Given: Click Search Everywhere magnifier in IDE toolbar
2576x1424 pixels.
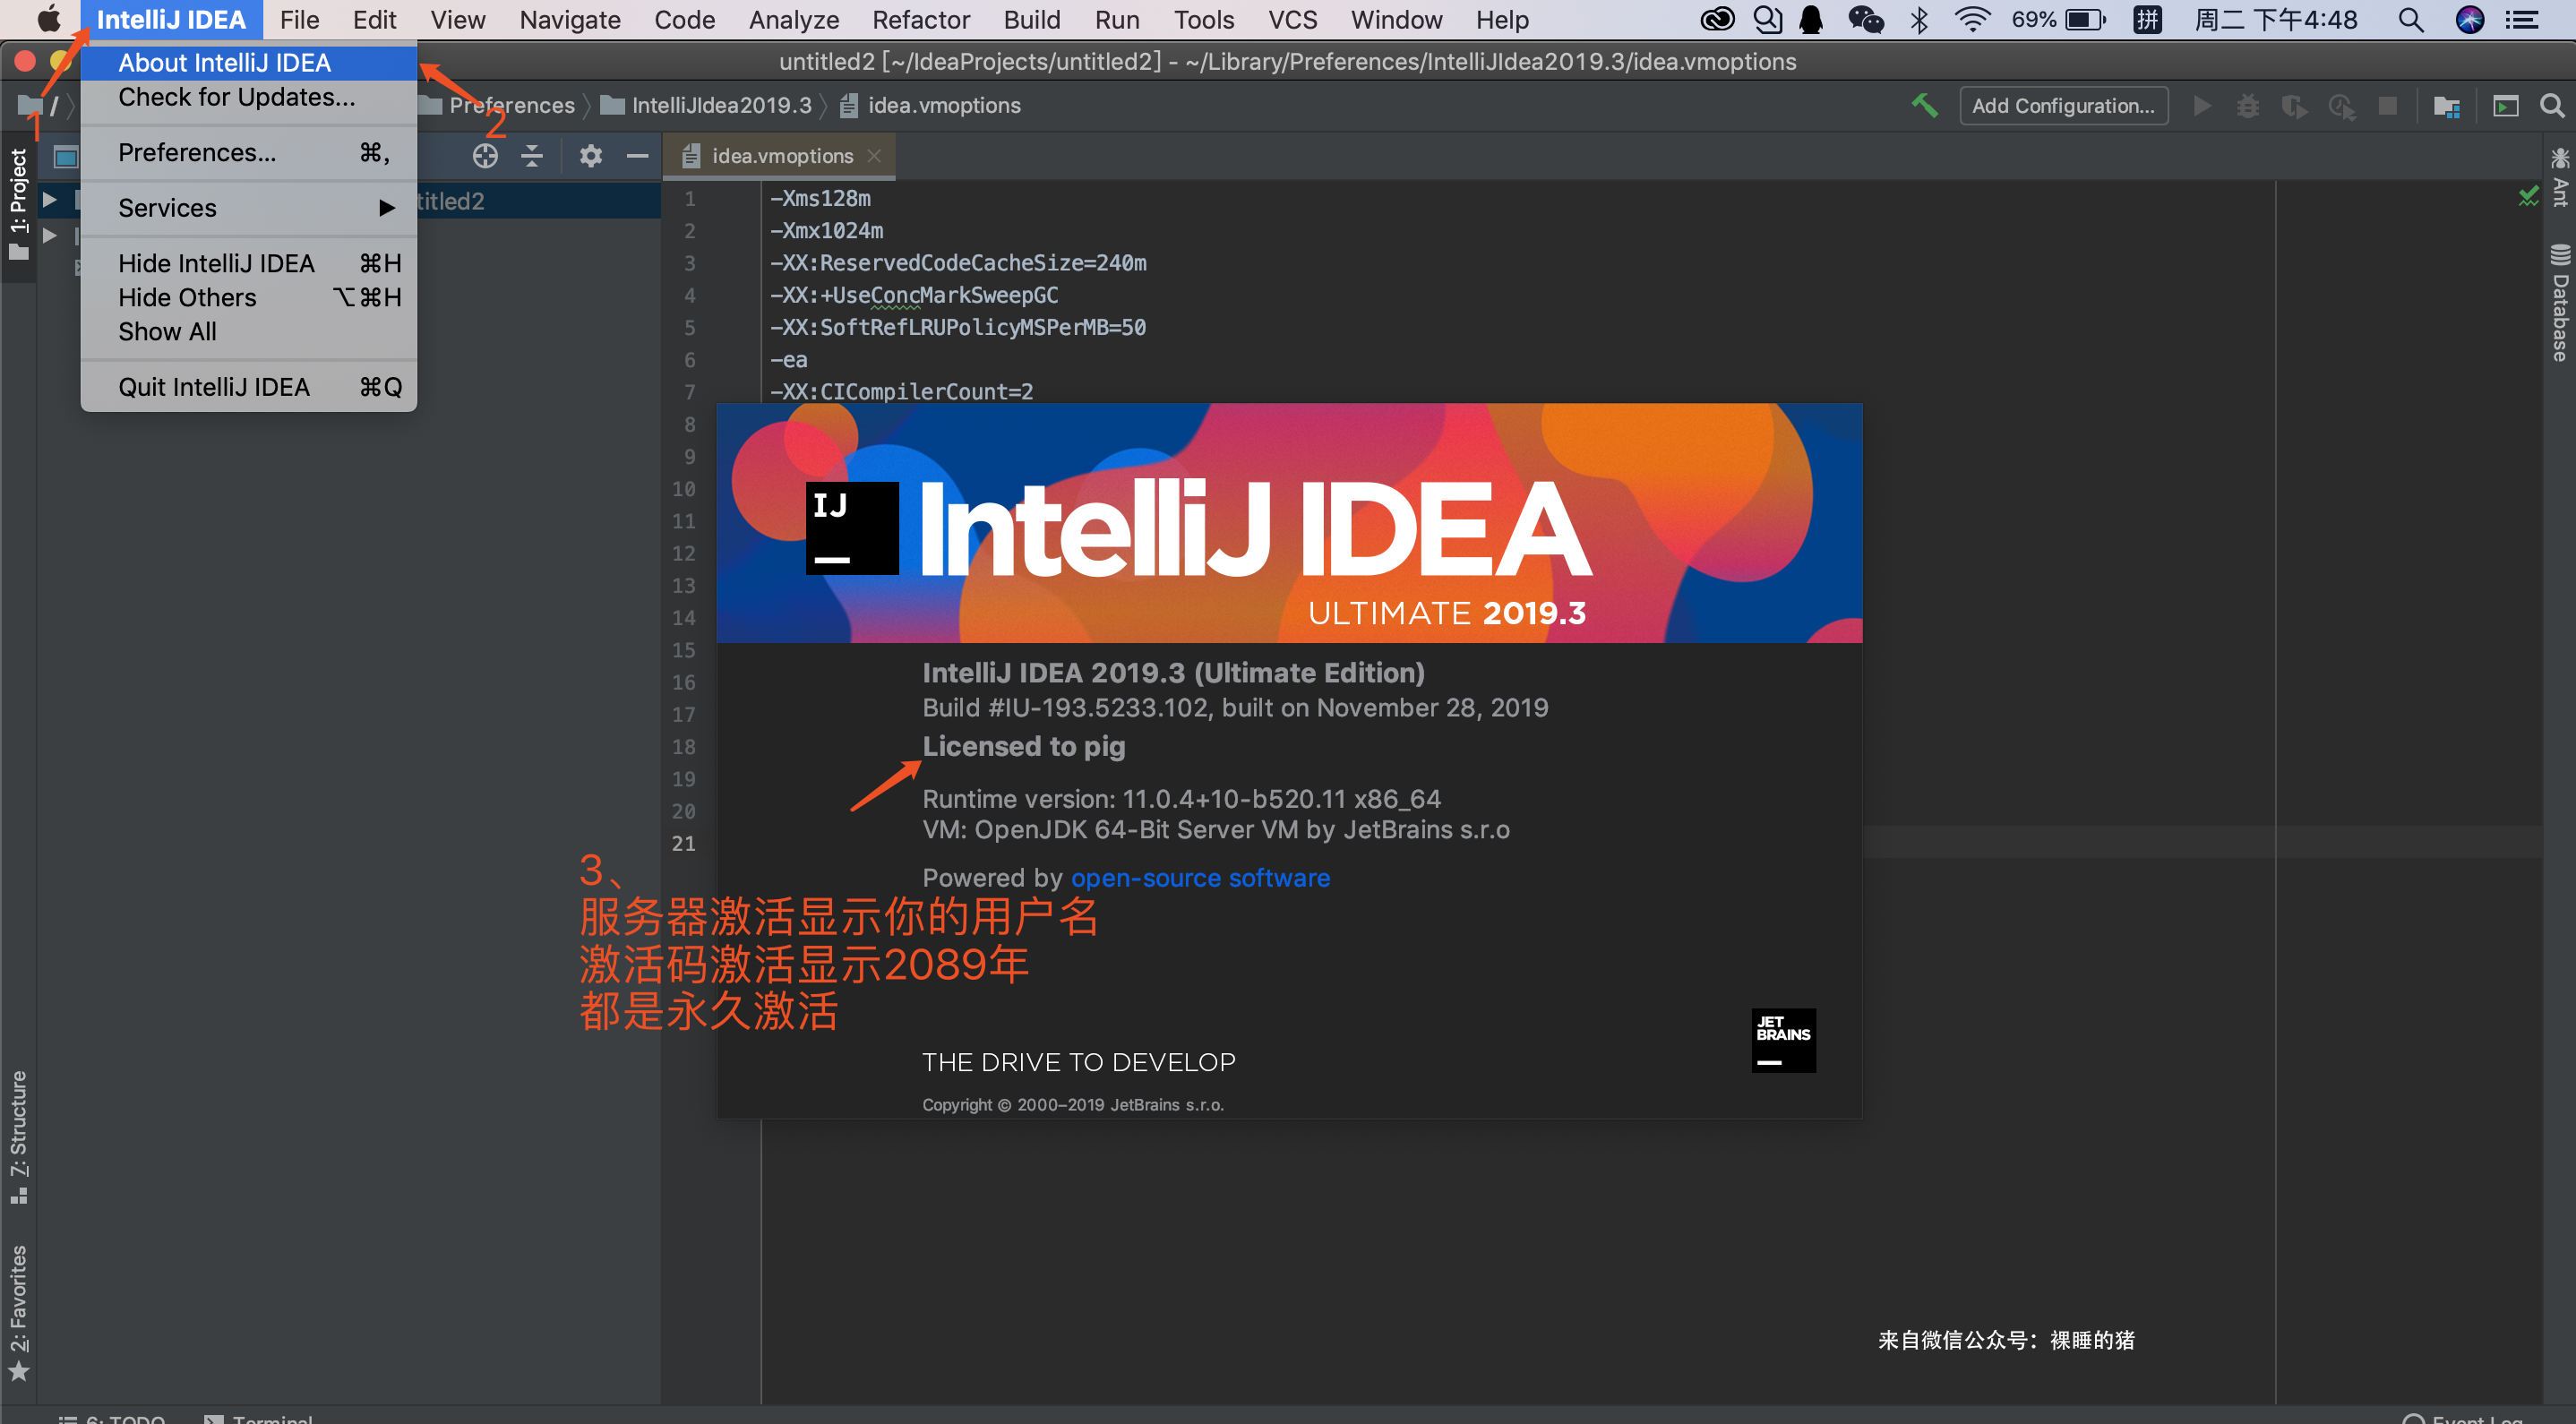Looking at the screenshot, I should 2552,105.
